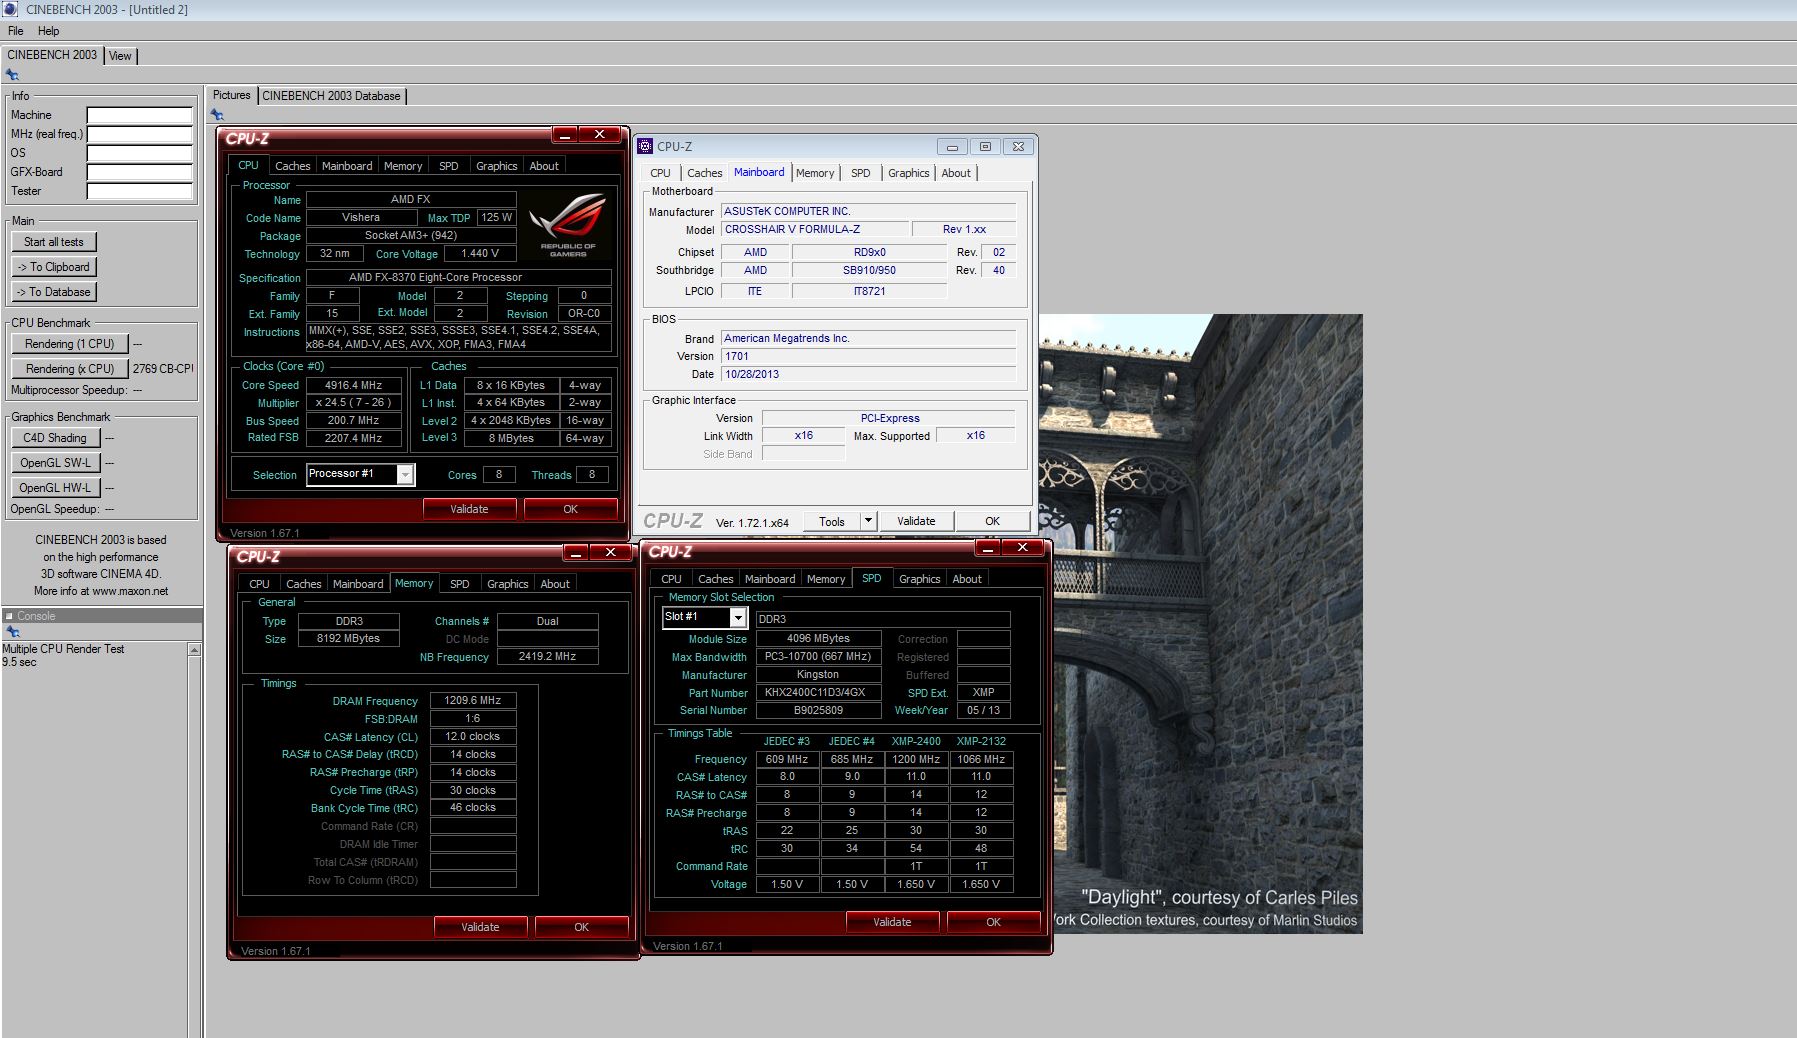This screenshot has width=1797, height=1038.
Task: Click the pin icon below CINEBENCH 2003 tab
Action: 12,75
